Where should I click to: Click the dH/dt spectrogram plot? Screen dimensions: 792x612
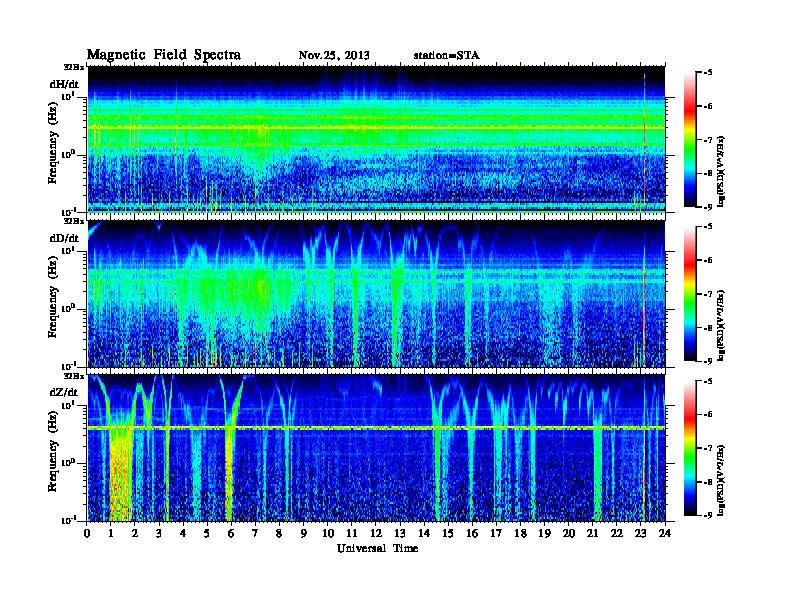(x=376, y=139)
